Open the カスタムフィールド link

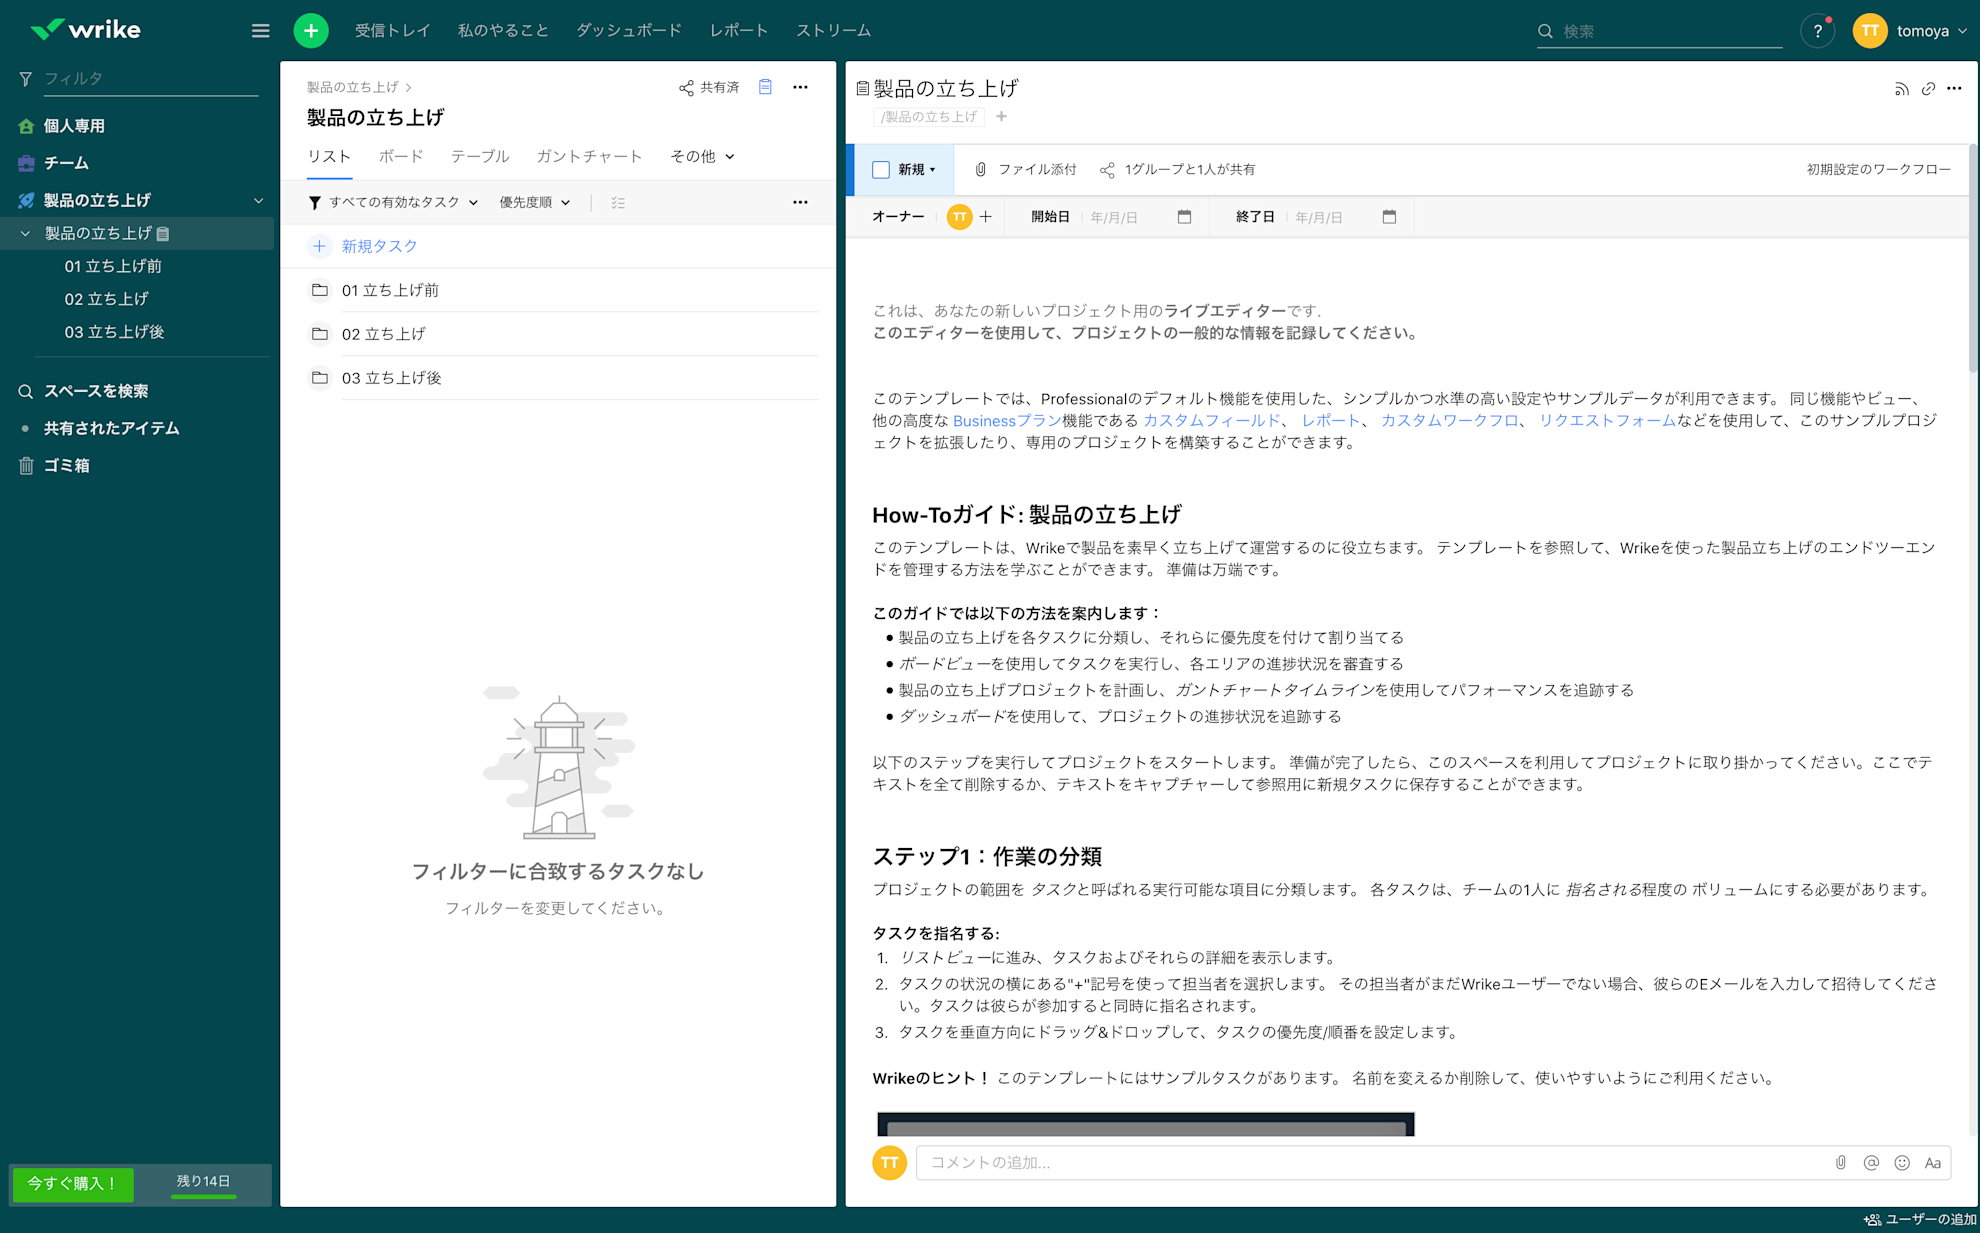pyautogui.click(x=1211, y=421)
